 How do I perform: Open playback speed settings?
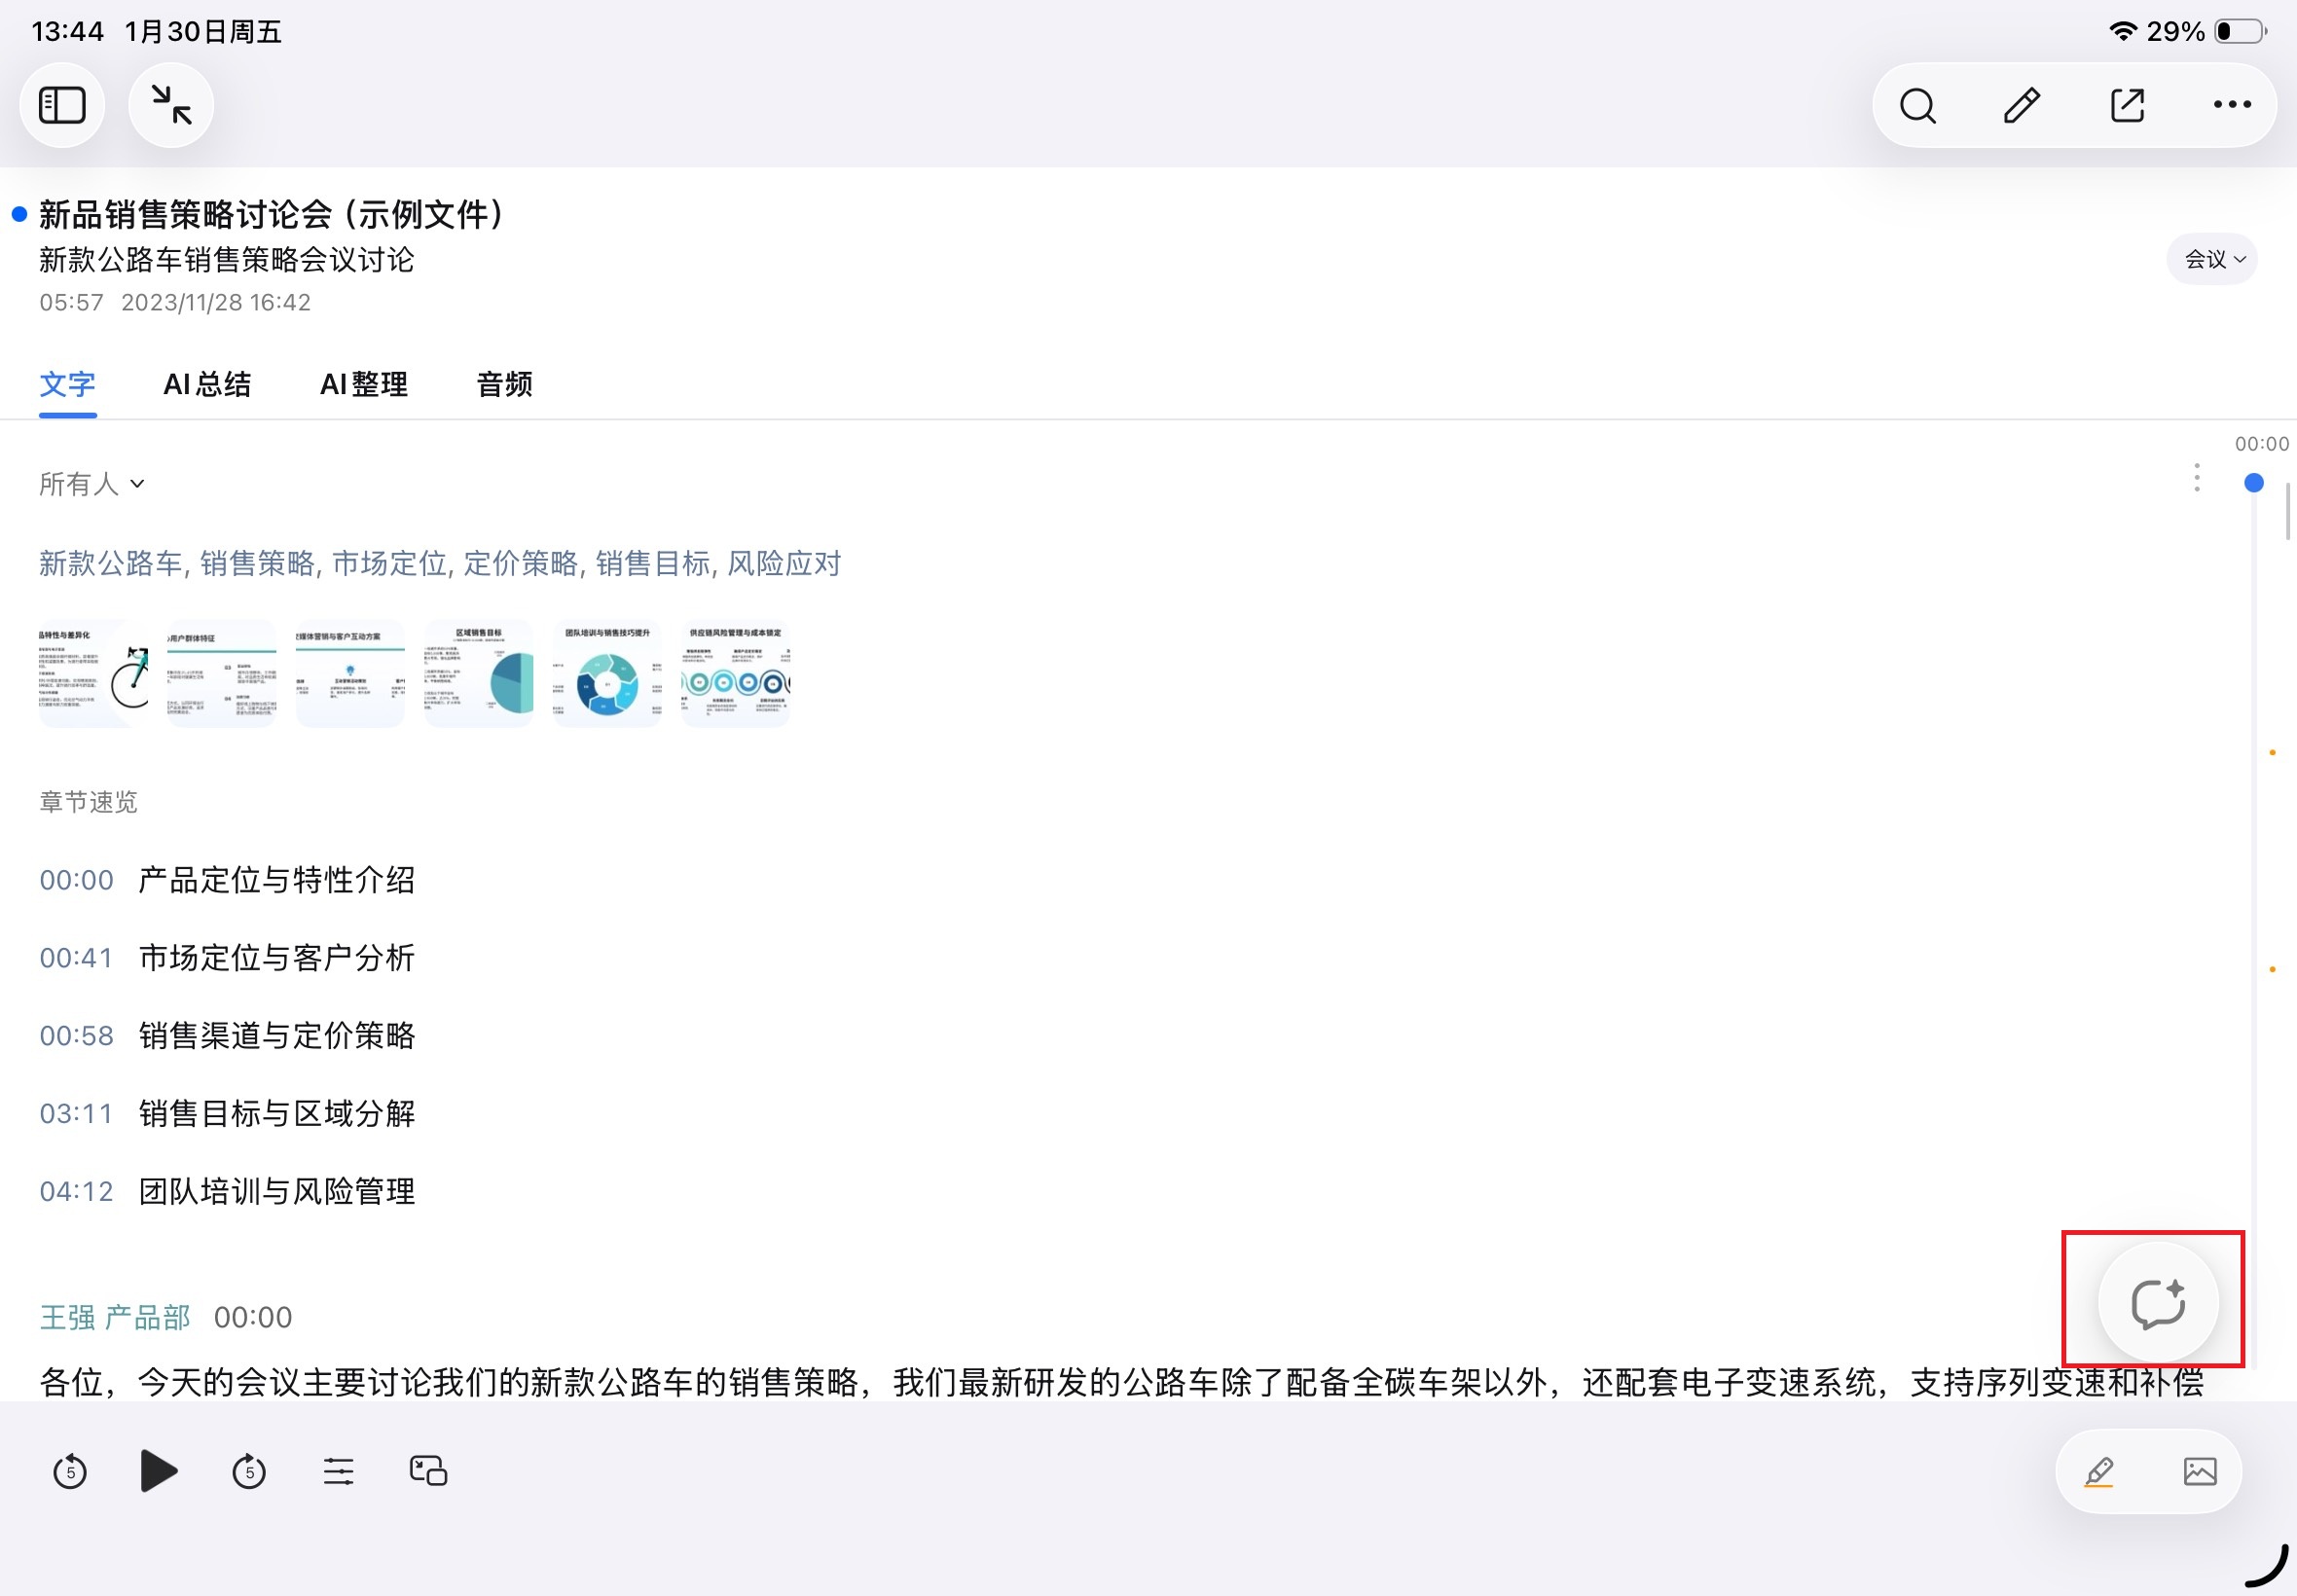click(337, 1471)
